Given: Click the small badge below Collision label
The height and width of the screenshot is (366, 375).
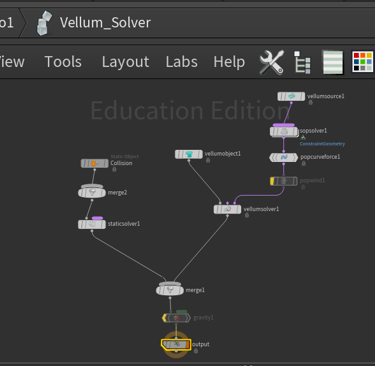Looking at the screenshot, I should [114, 169].
